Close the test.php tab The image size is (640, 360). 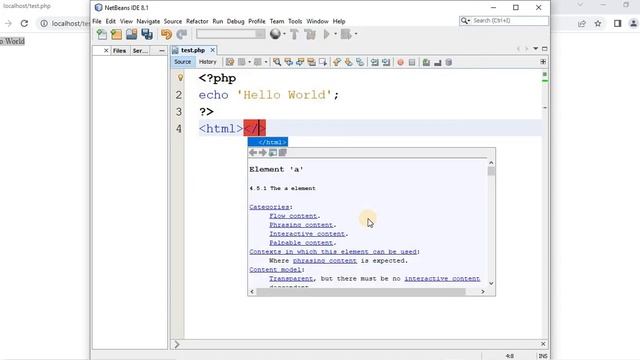(x=212, y=50)
